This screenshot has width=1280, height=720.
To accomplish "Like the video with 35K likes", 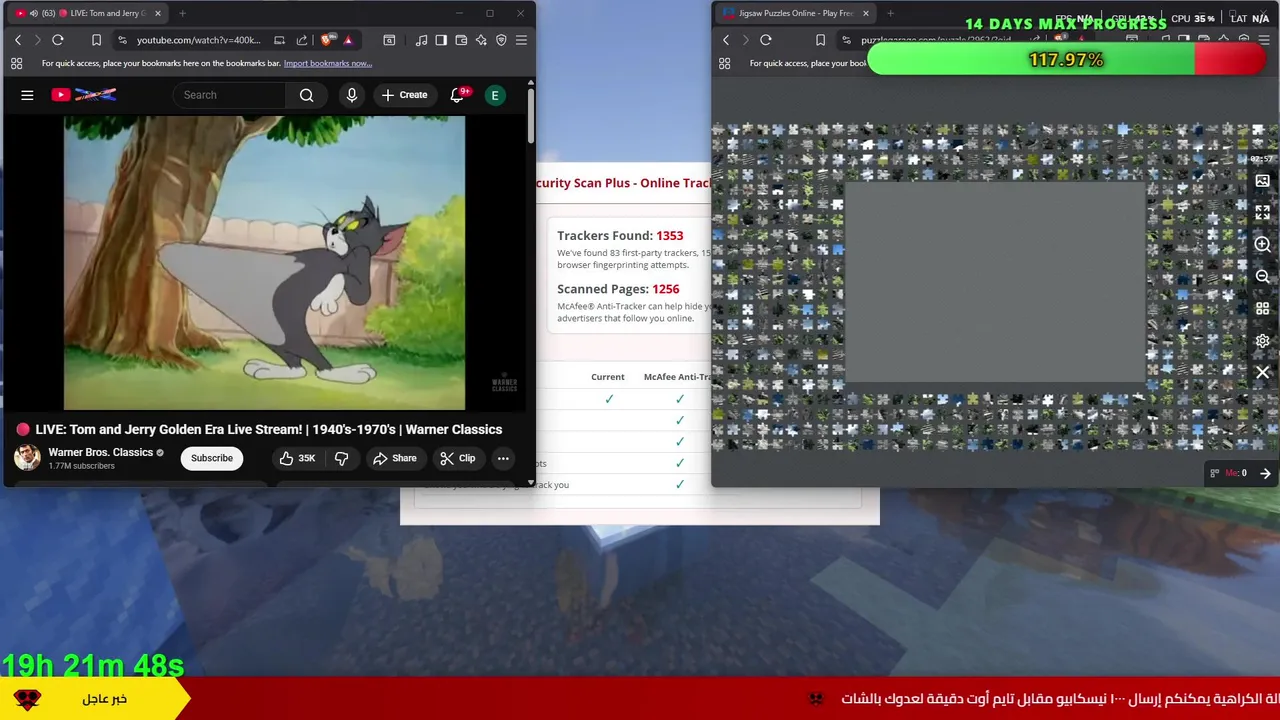I will pos(298,458).
